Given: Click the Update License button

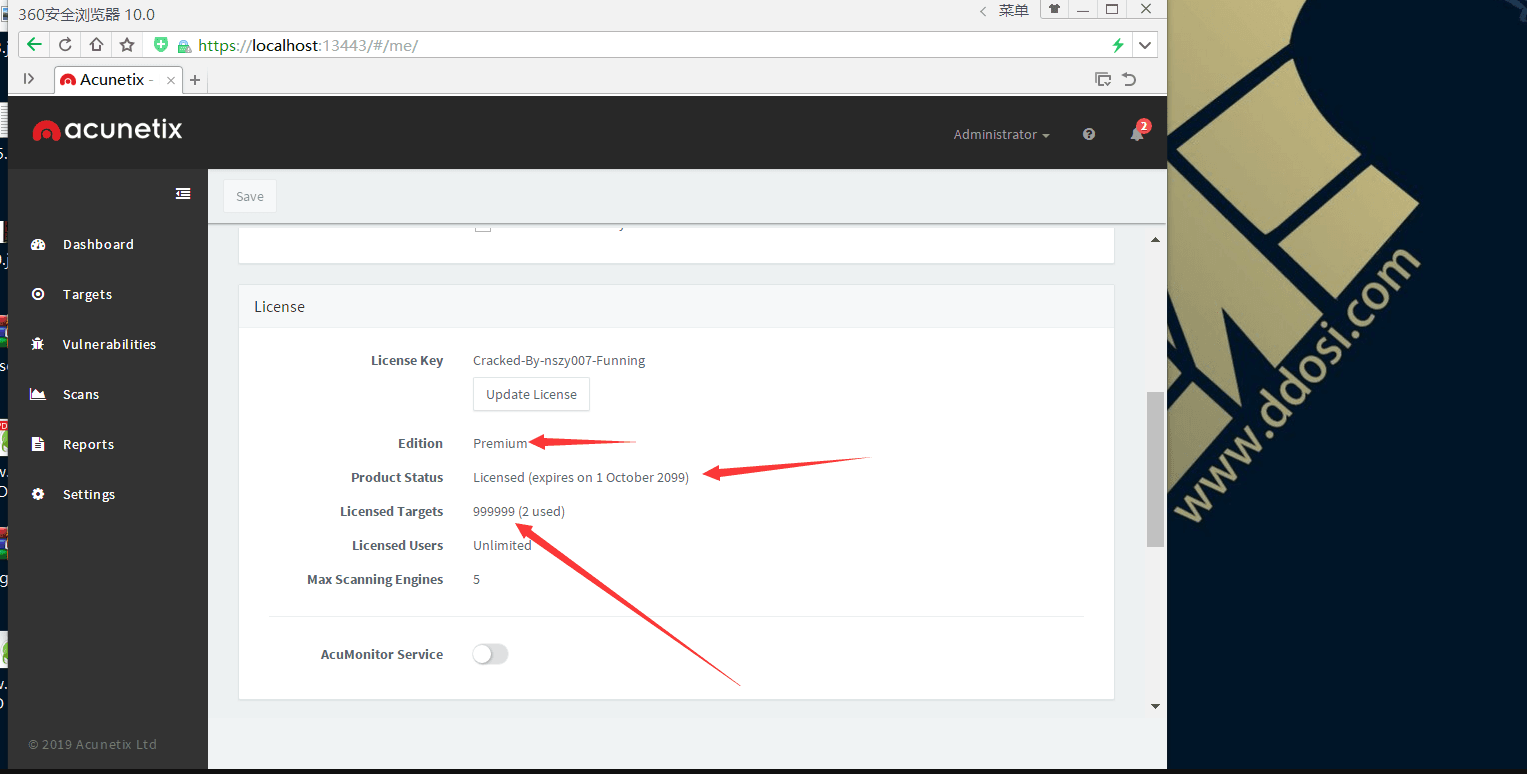Looking at the screenshot, I should coord(531,394).
